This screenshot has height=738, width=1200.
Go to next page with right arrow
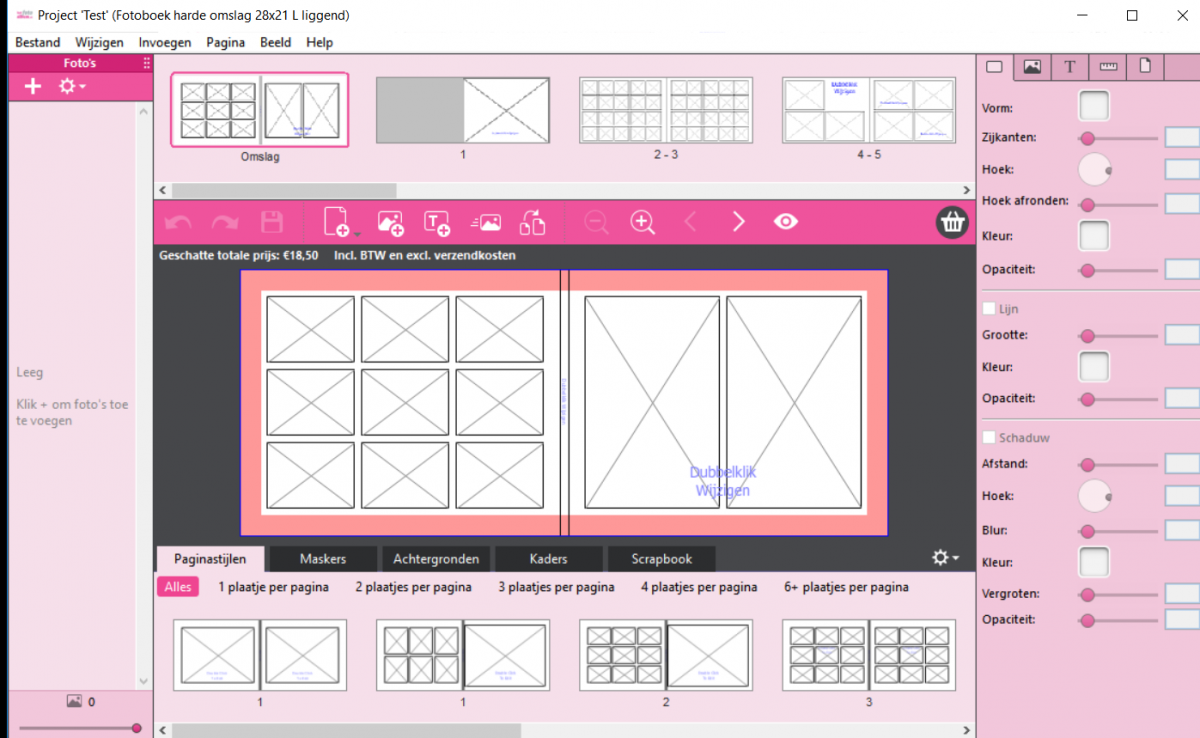tap(738, 222)
